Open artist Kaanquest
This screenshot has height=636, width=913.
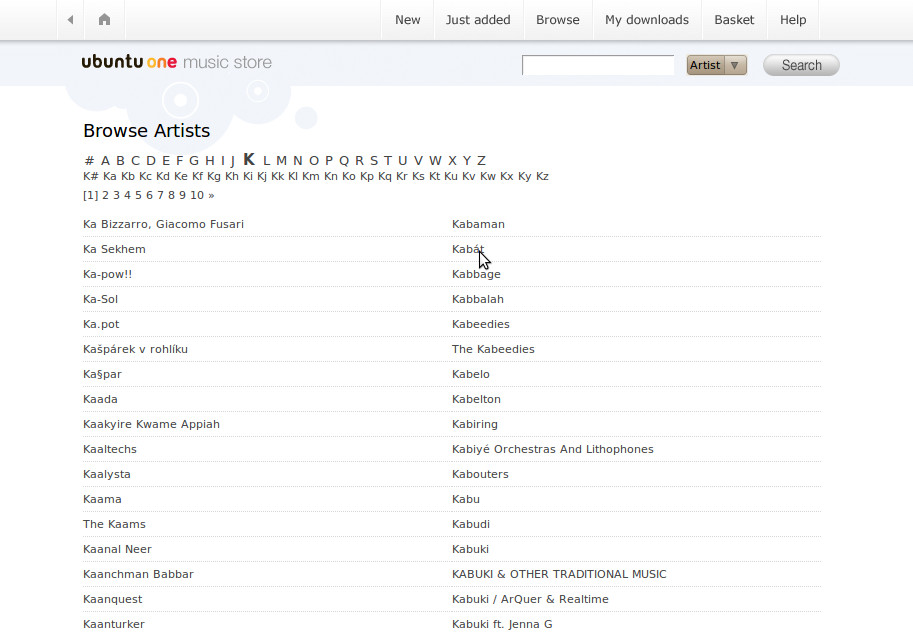(113, 600)
